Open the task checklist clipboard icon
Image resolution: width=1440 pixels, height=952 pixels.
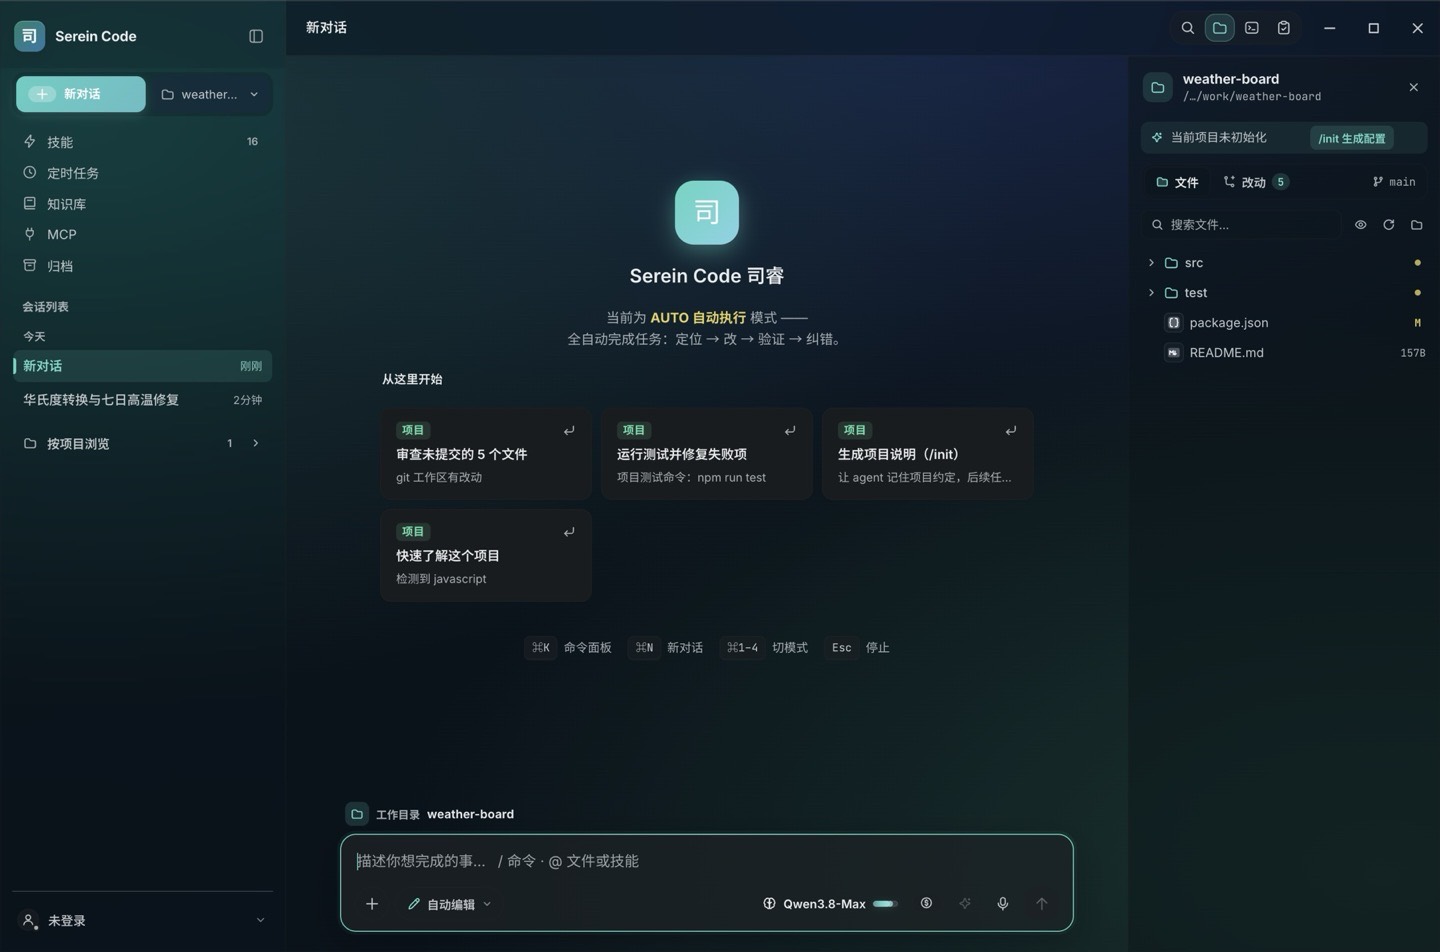tap(1283, 28)
